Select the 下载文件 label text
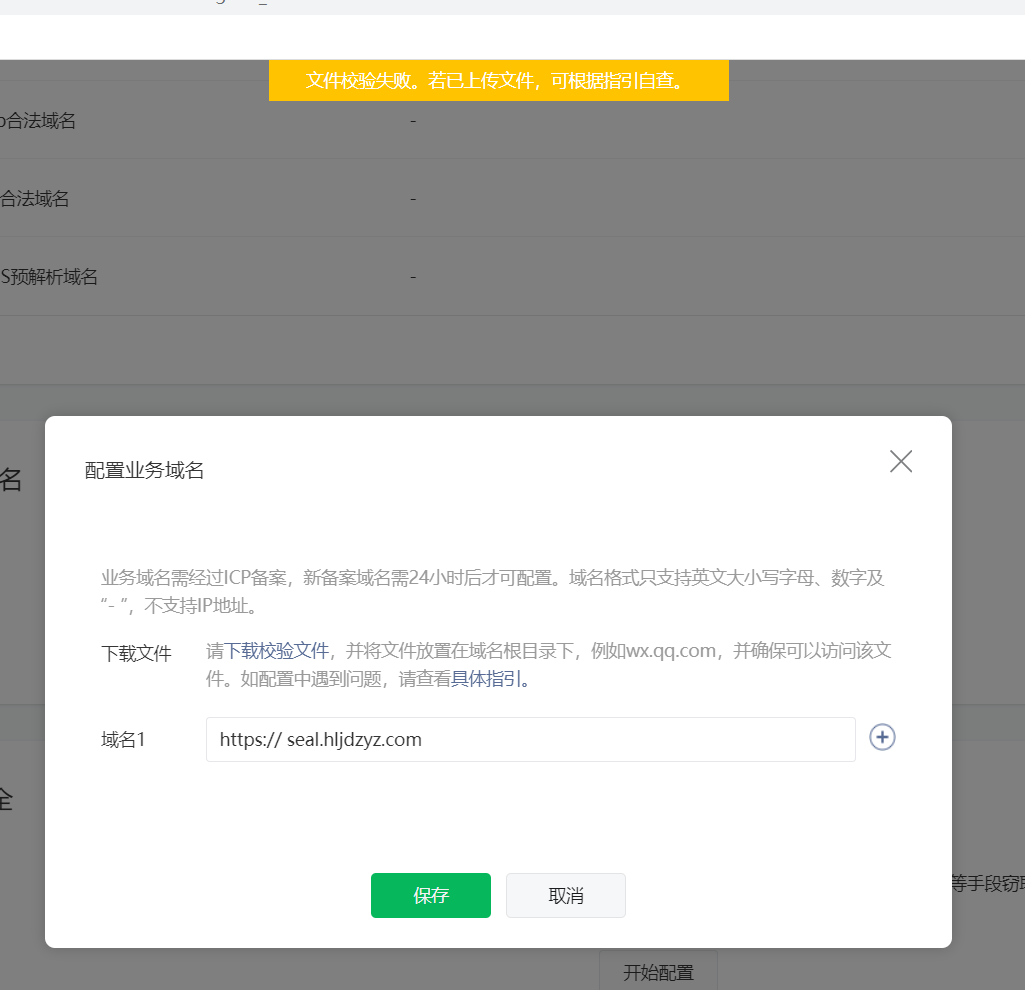 click(x=136, y=653)
